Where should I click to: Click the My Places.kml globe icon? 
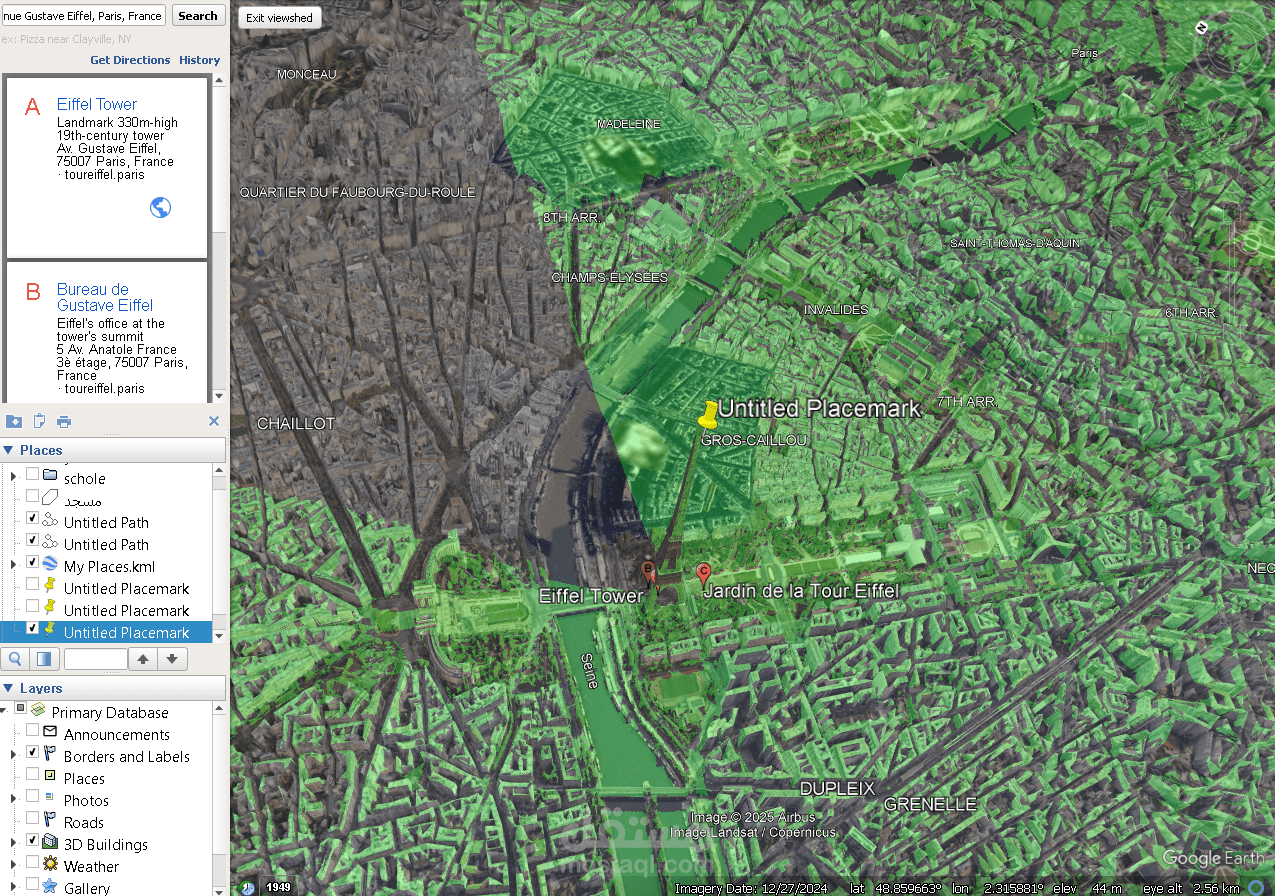tap(50, 564)
